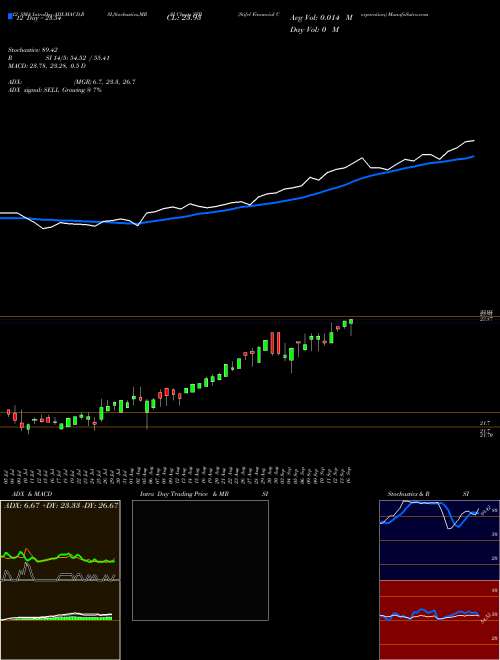Click inside the empty Intra Day chart box
Image resolution: width=500 pixels, height=660 pixels.
(200, 560)
